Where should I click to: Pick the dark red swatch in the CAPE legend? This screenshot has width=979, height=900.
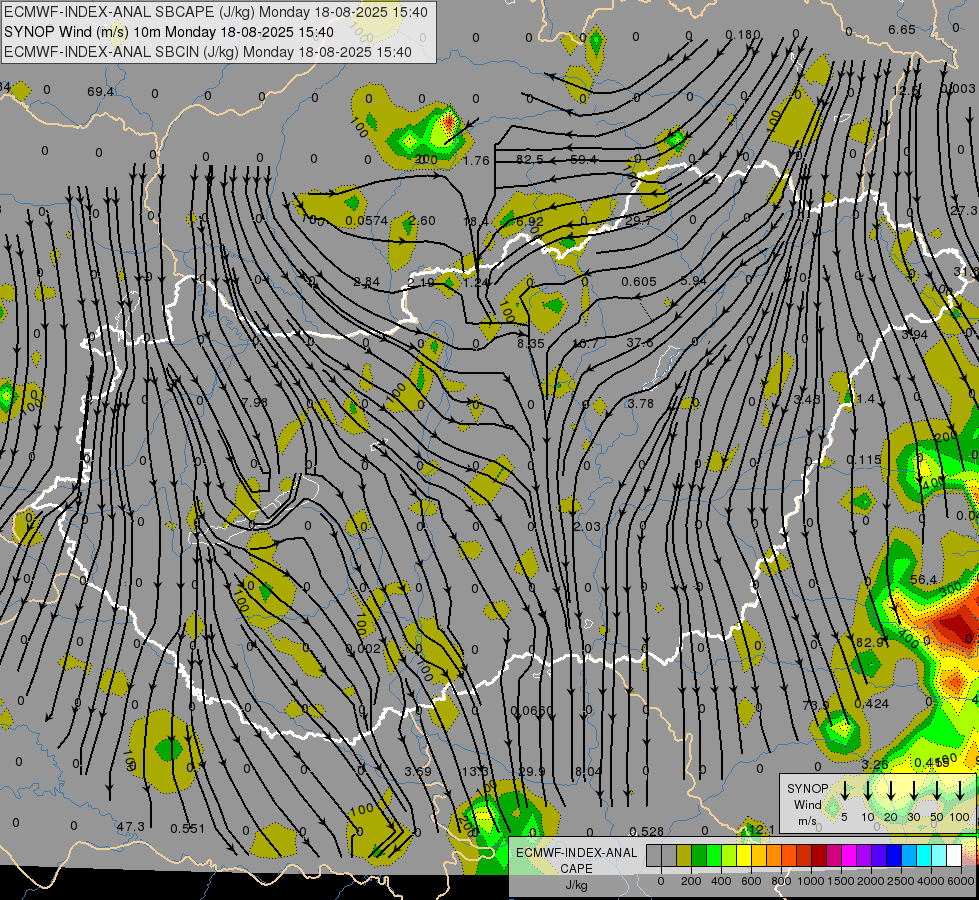[819, 856]
